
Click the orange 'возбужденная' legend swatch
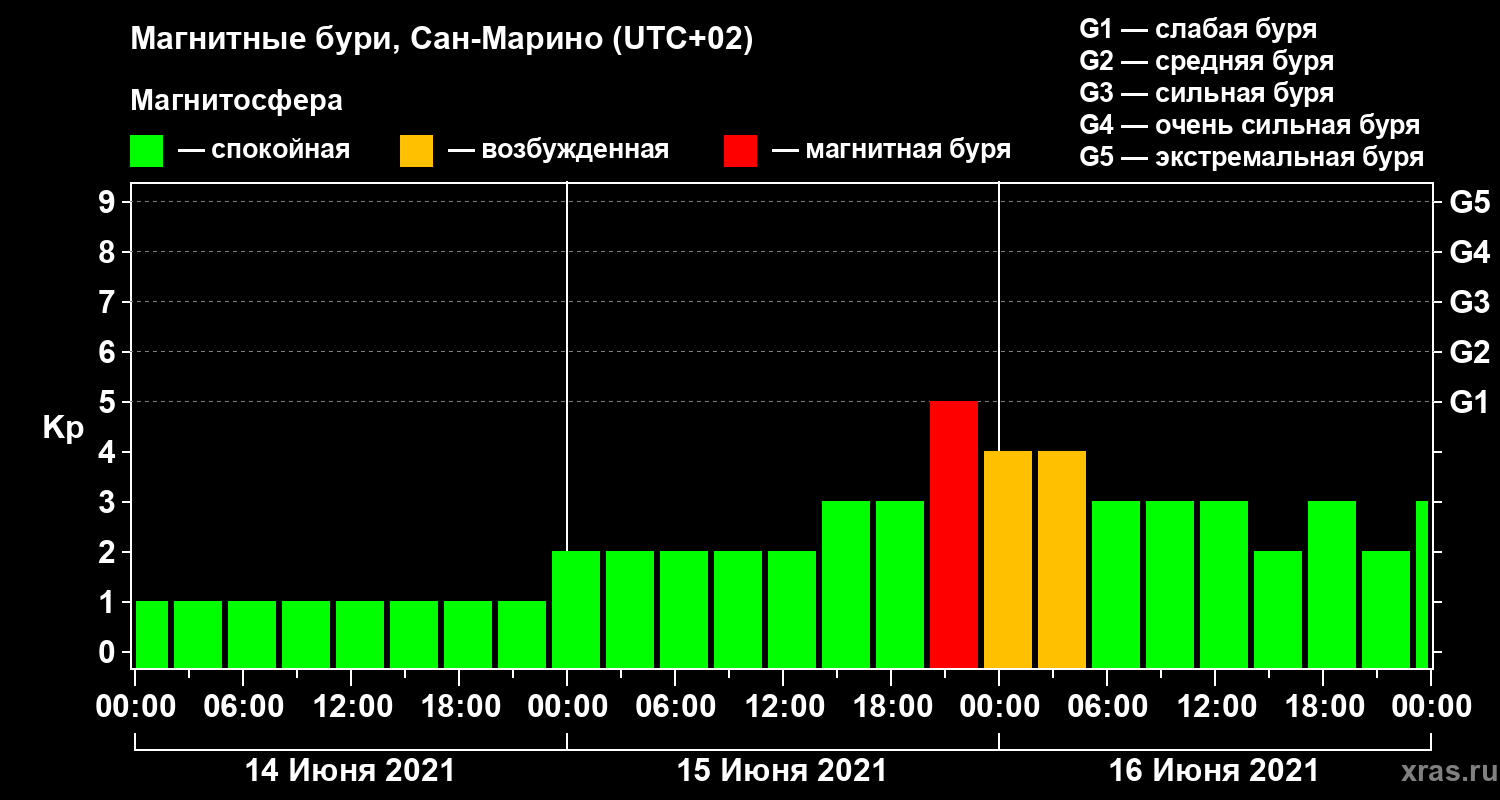pos(416,151)
